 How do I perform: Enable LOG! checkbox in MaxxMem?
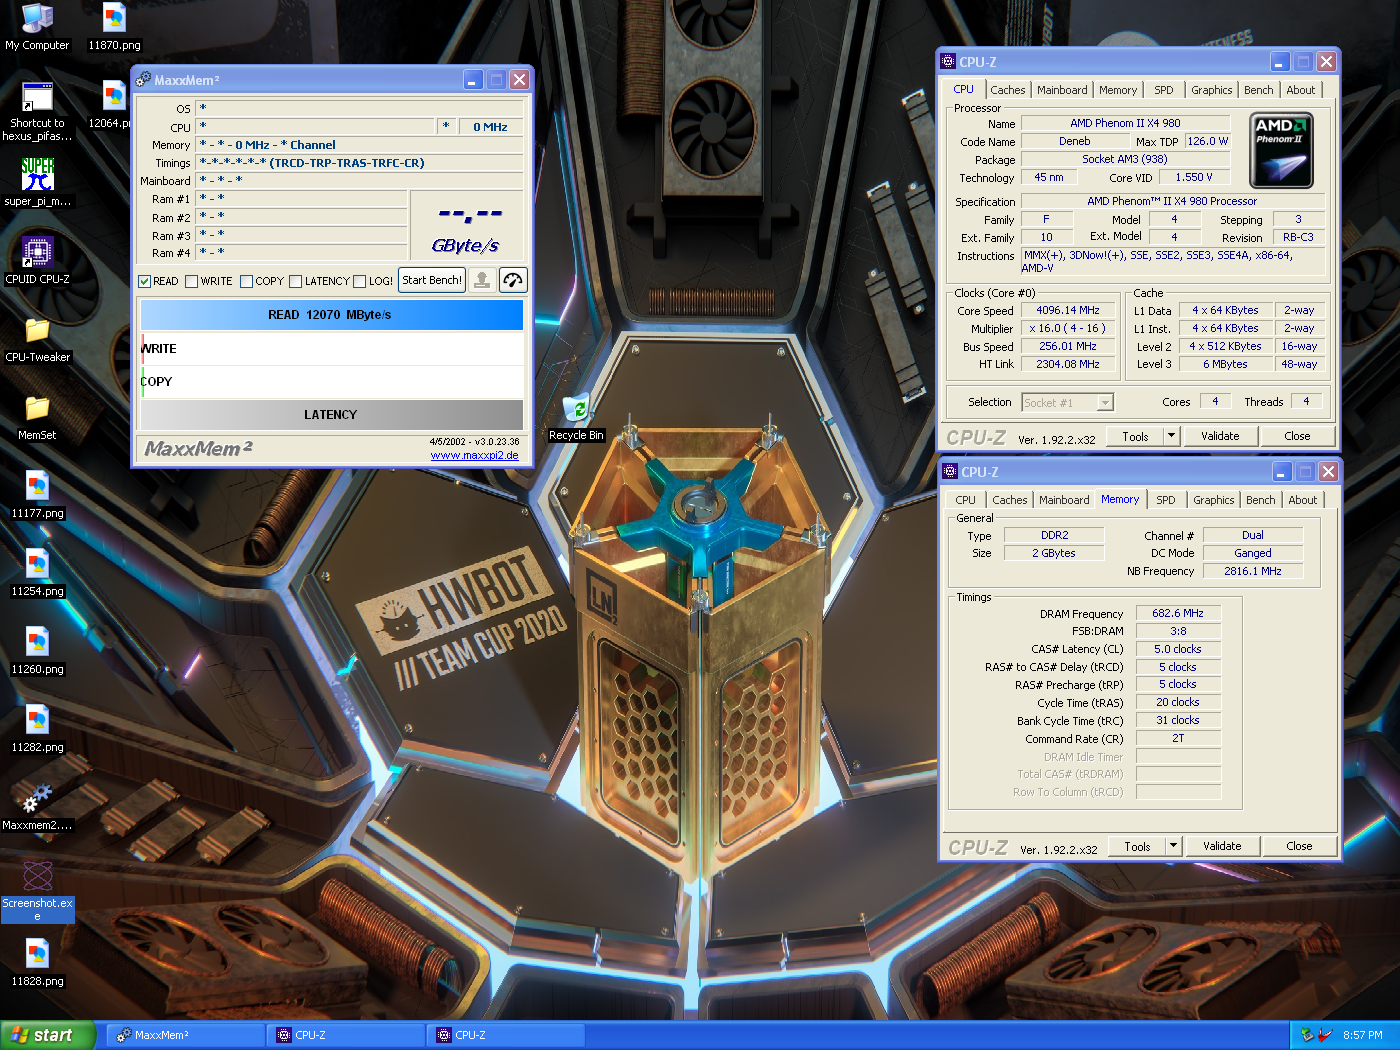[359, 281]
